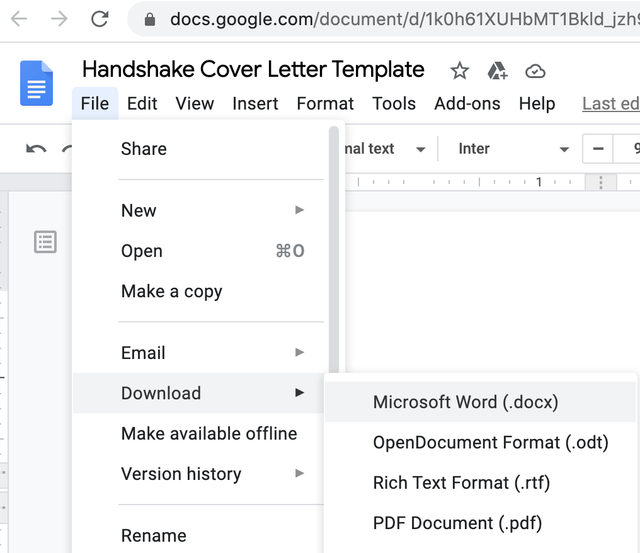
Task: Select Make available offline
Action: 198,433
